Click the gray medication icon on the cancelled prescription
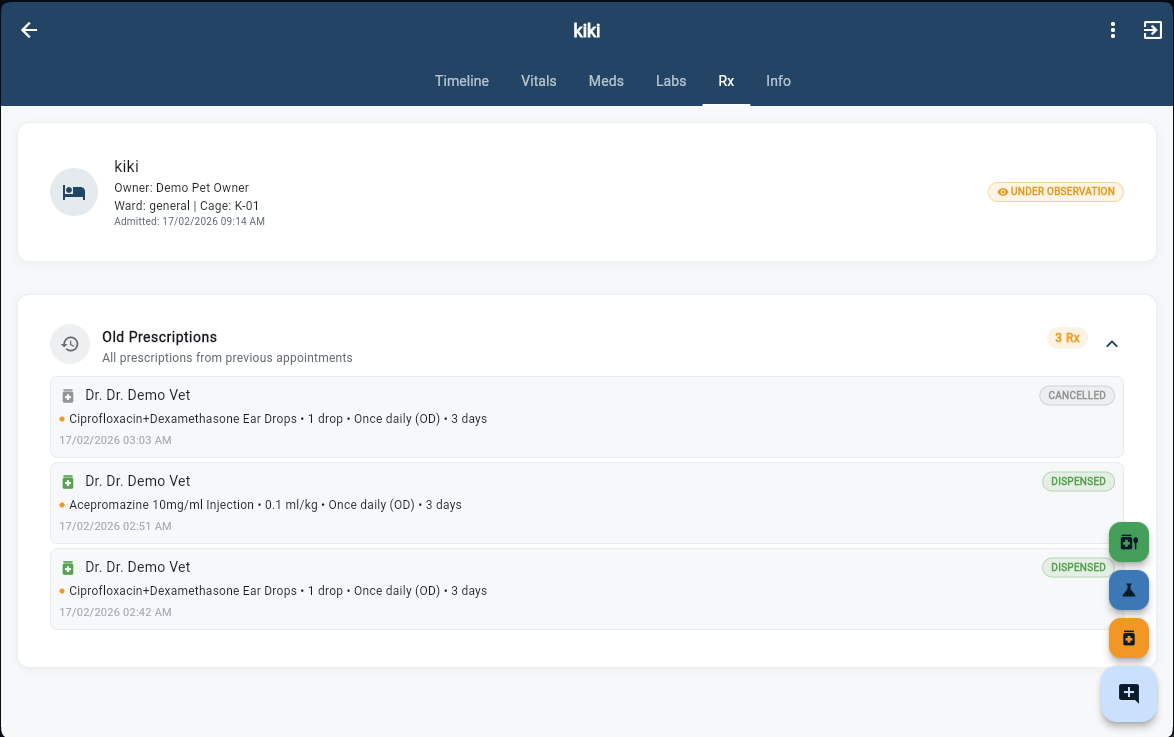 coord(66,395)
